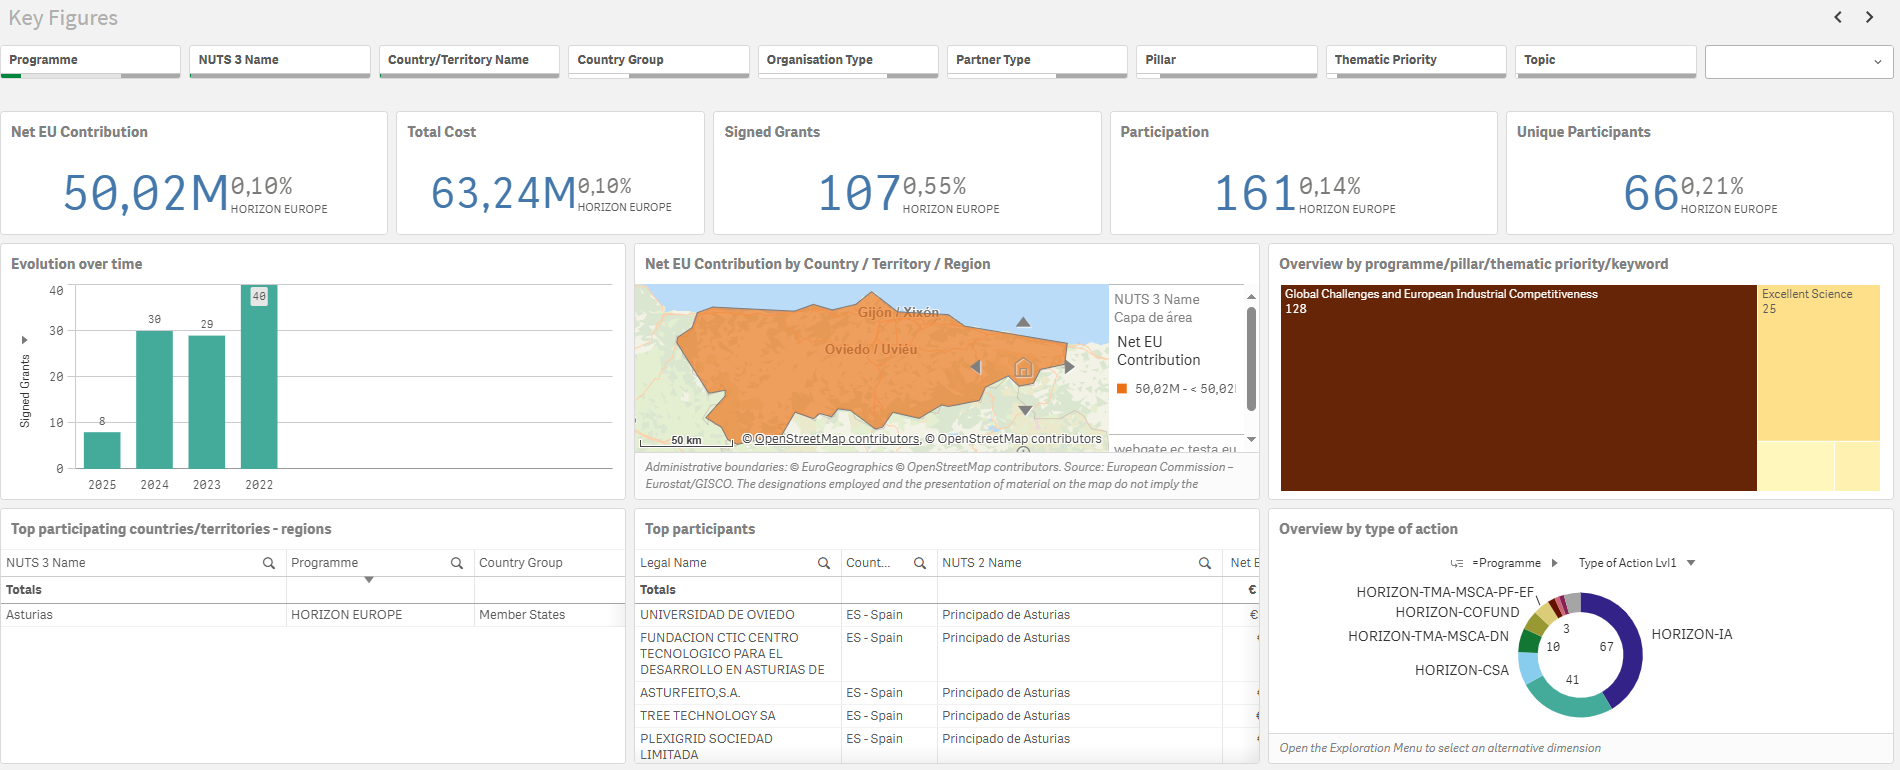Search the Legal Name column

coord(824,563)
